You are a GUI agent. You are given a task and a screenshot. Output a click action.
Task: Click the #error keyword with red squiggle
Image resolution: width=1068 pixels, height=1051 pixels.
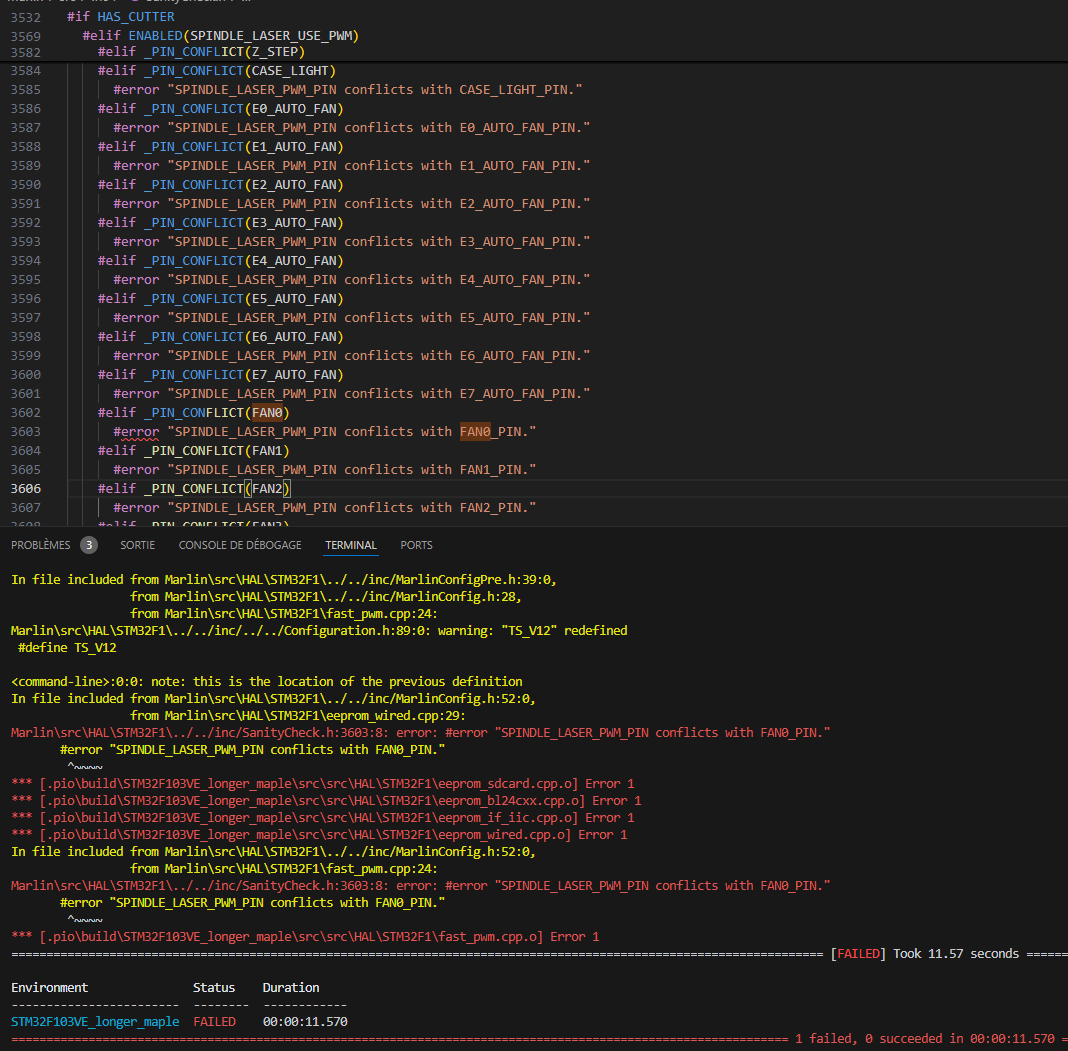coord(136,431)
